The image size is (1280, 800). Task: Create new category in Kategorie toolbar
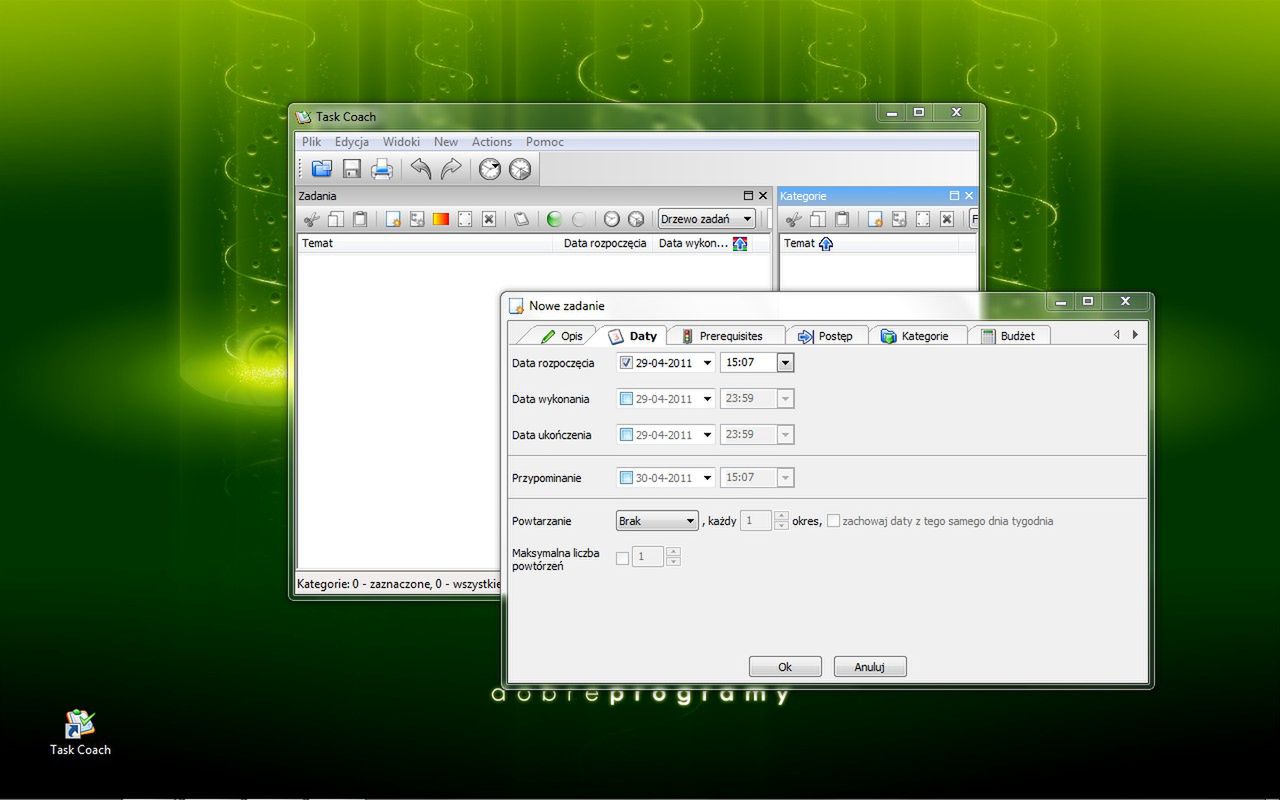tap(875, 219)
